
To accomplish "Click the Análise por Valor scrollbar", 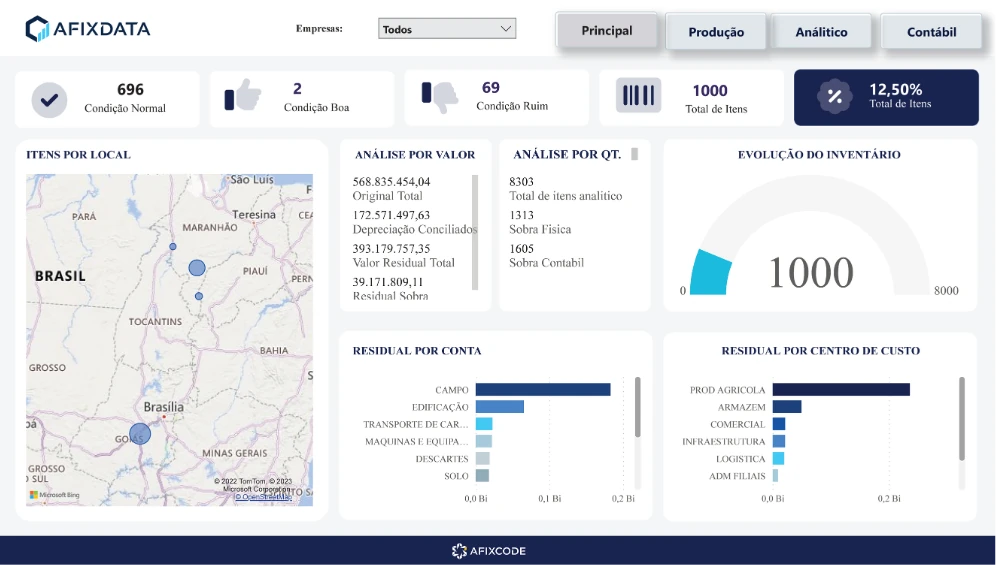I will [x=475, y=232].
